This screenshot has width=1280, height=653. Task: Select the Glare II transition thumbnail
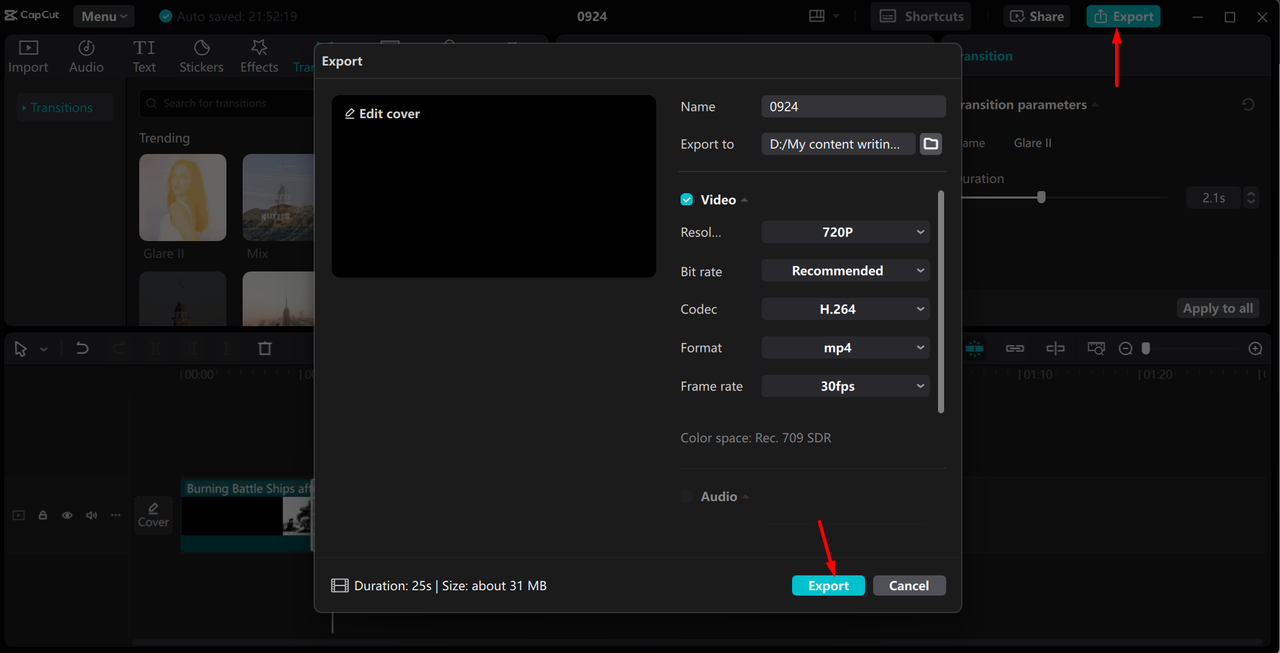tap(182, 197)
